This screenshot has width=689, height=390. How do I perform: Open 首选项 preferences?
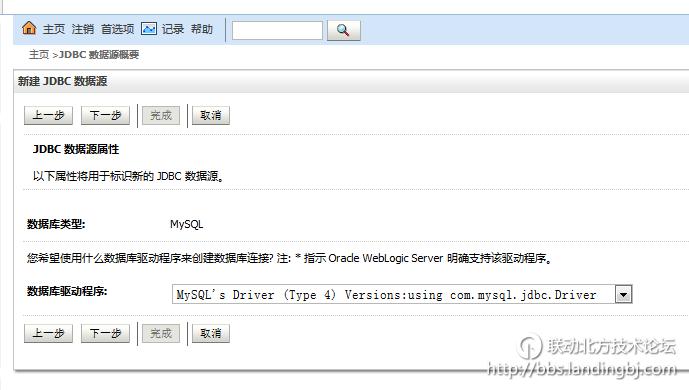[117, 29]
